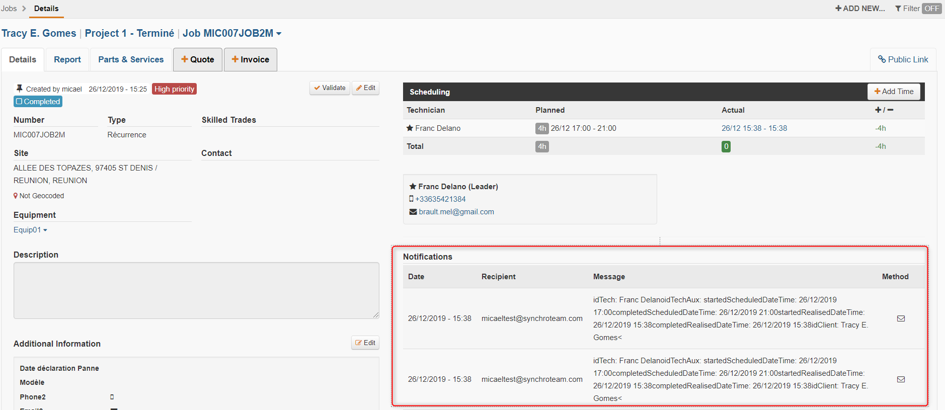The width and height of the screenshot is (945, 410).
Task: Click email icon in first notification row
Action: tap(901, 319)
